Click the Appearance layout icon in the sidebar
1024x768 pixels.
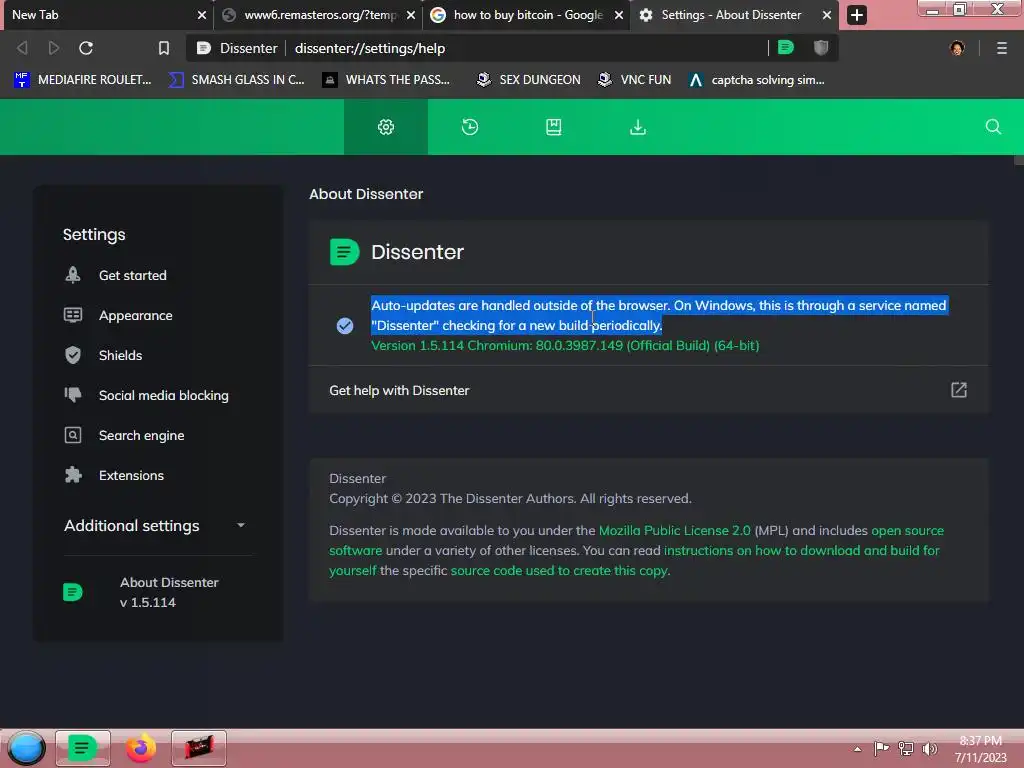(x=72, y=315)
